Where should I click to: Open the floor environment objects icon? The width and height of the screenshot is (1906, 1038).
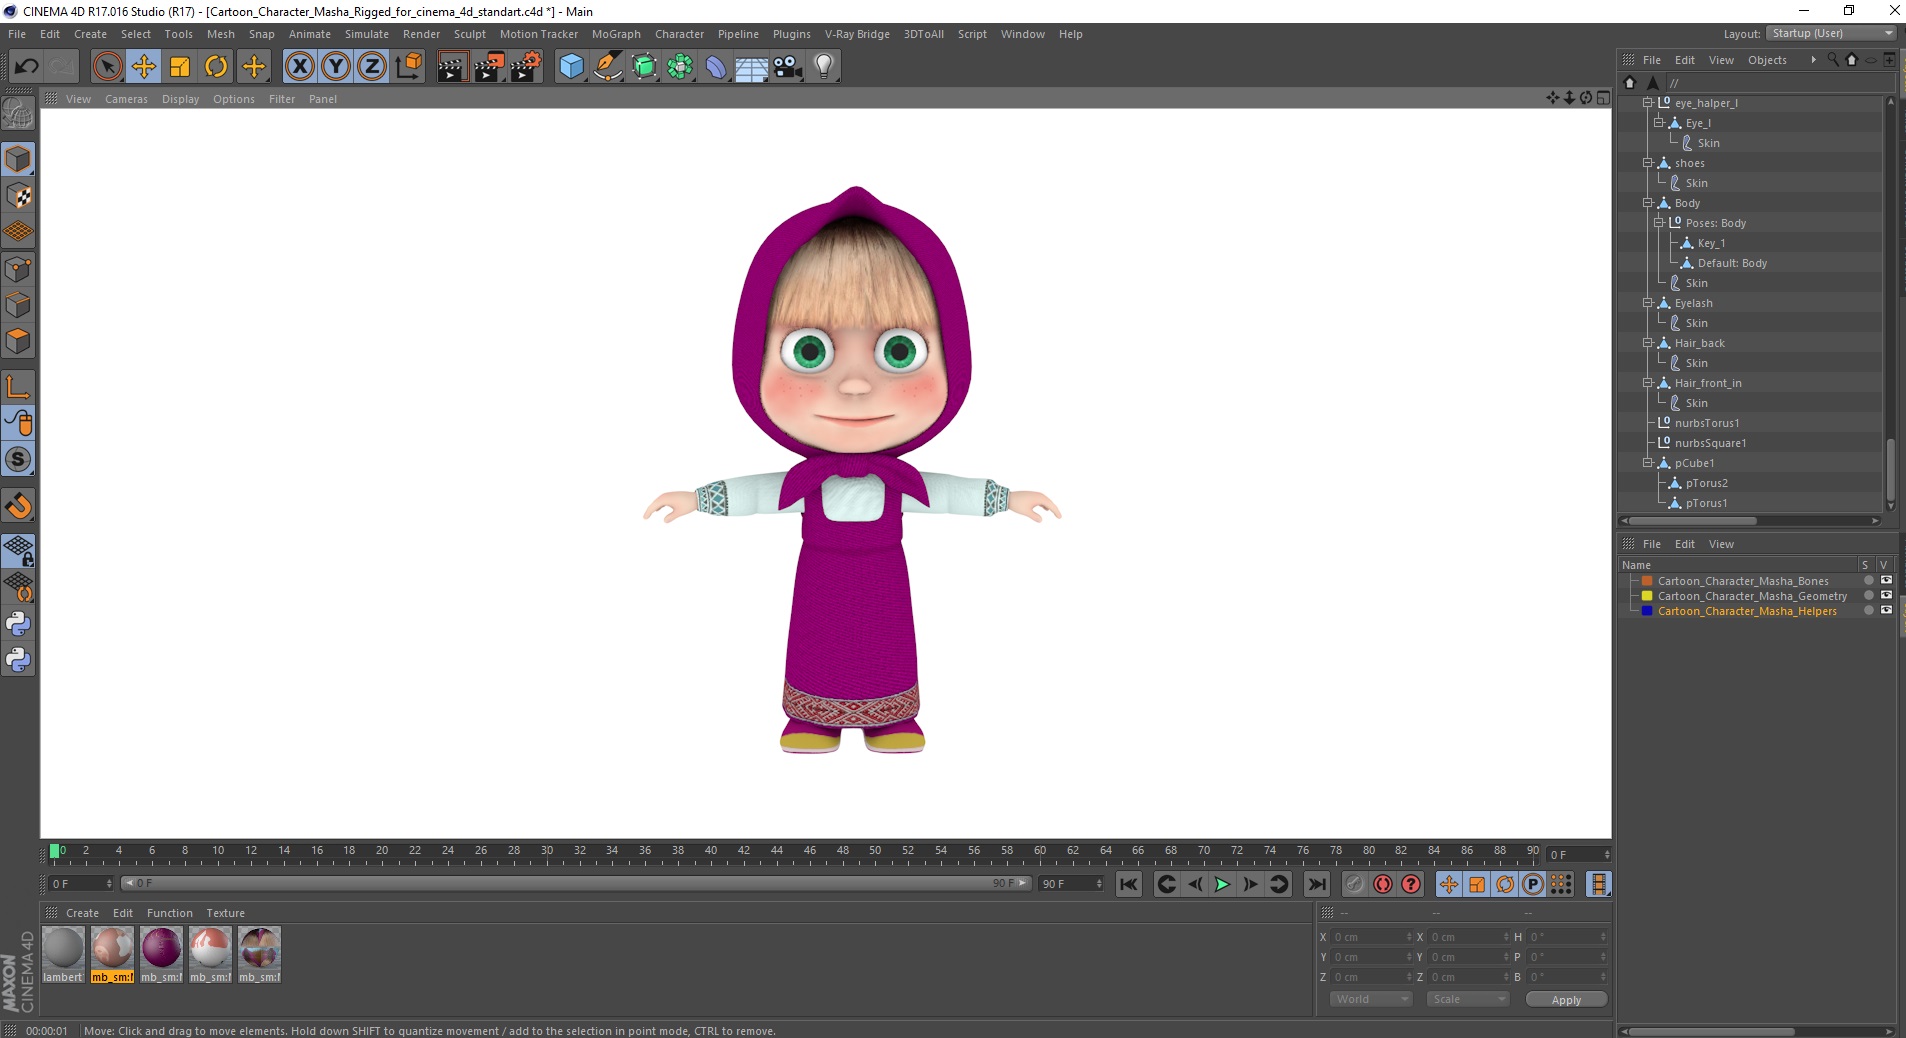click(x=752, y=67)
